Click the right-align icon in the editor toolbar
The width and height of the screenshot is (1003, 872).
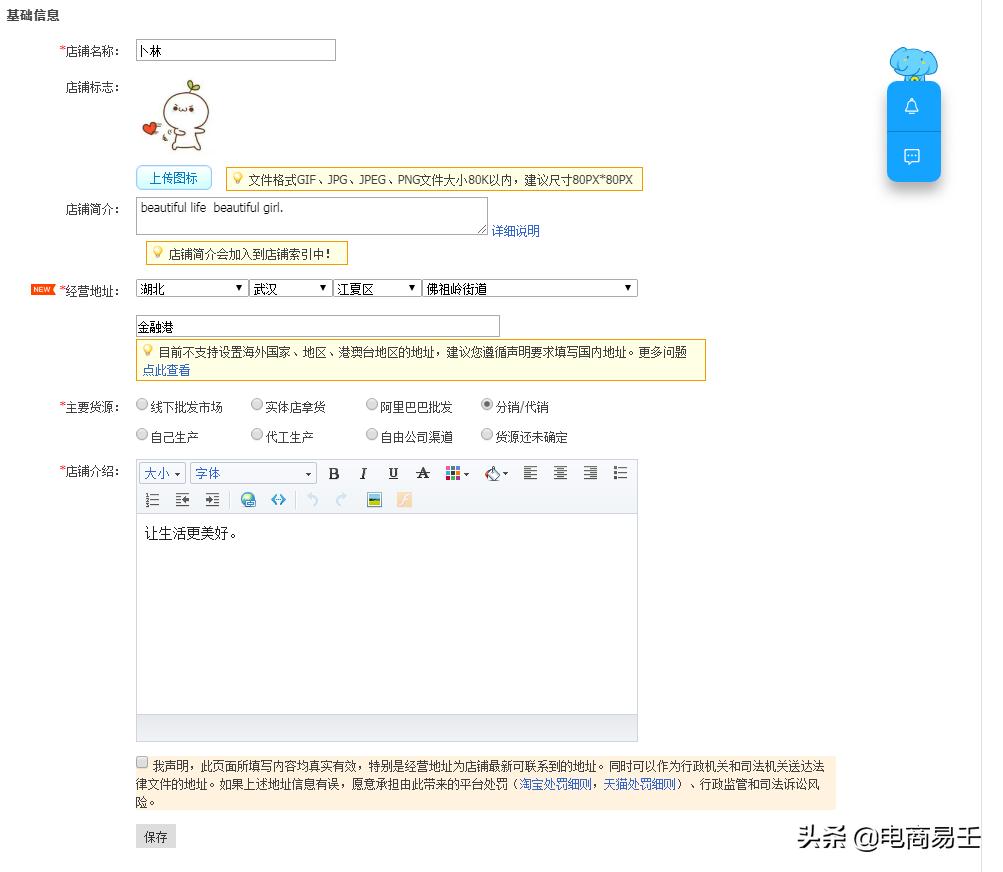click(592, 473)
